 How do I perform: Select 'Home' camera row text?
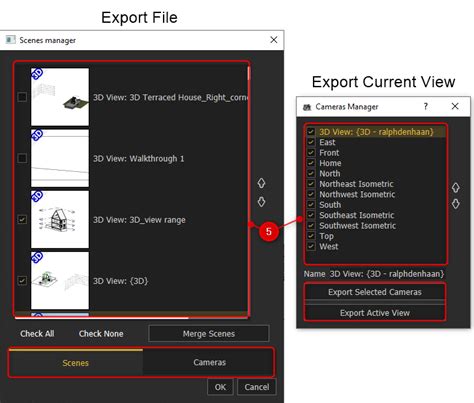(330, 163)
